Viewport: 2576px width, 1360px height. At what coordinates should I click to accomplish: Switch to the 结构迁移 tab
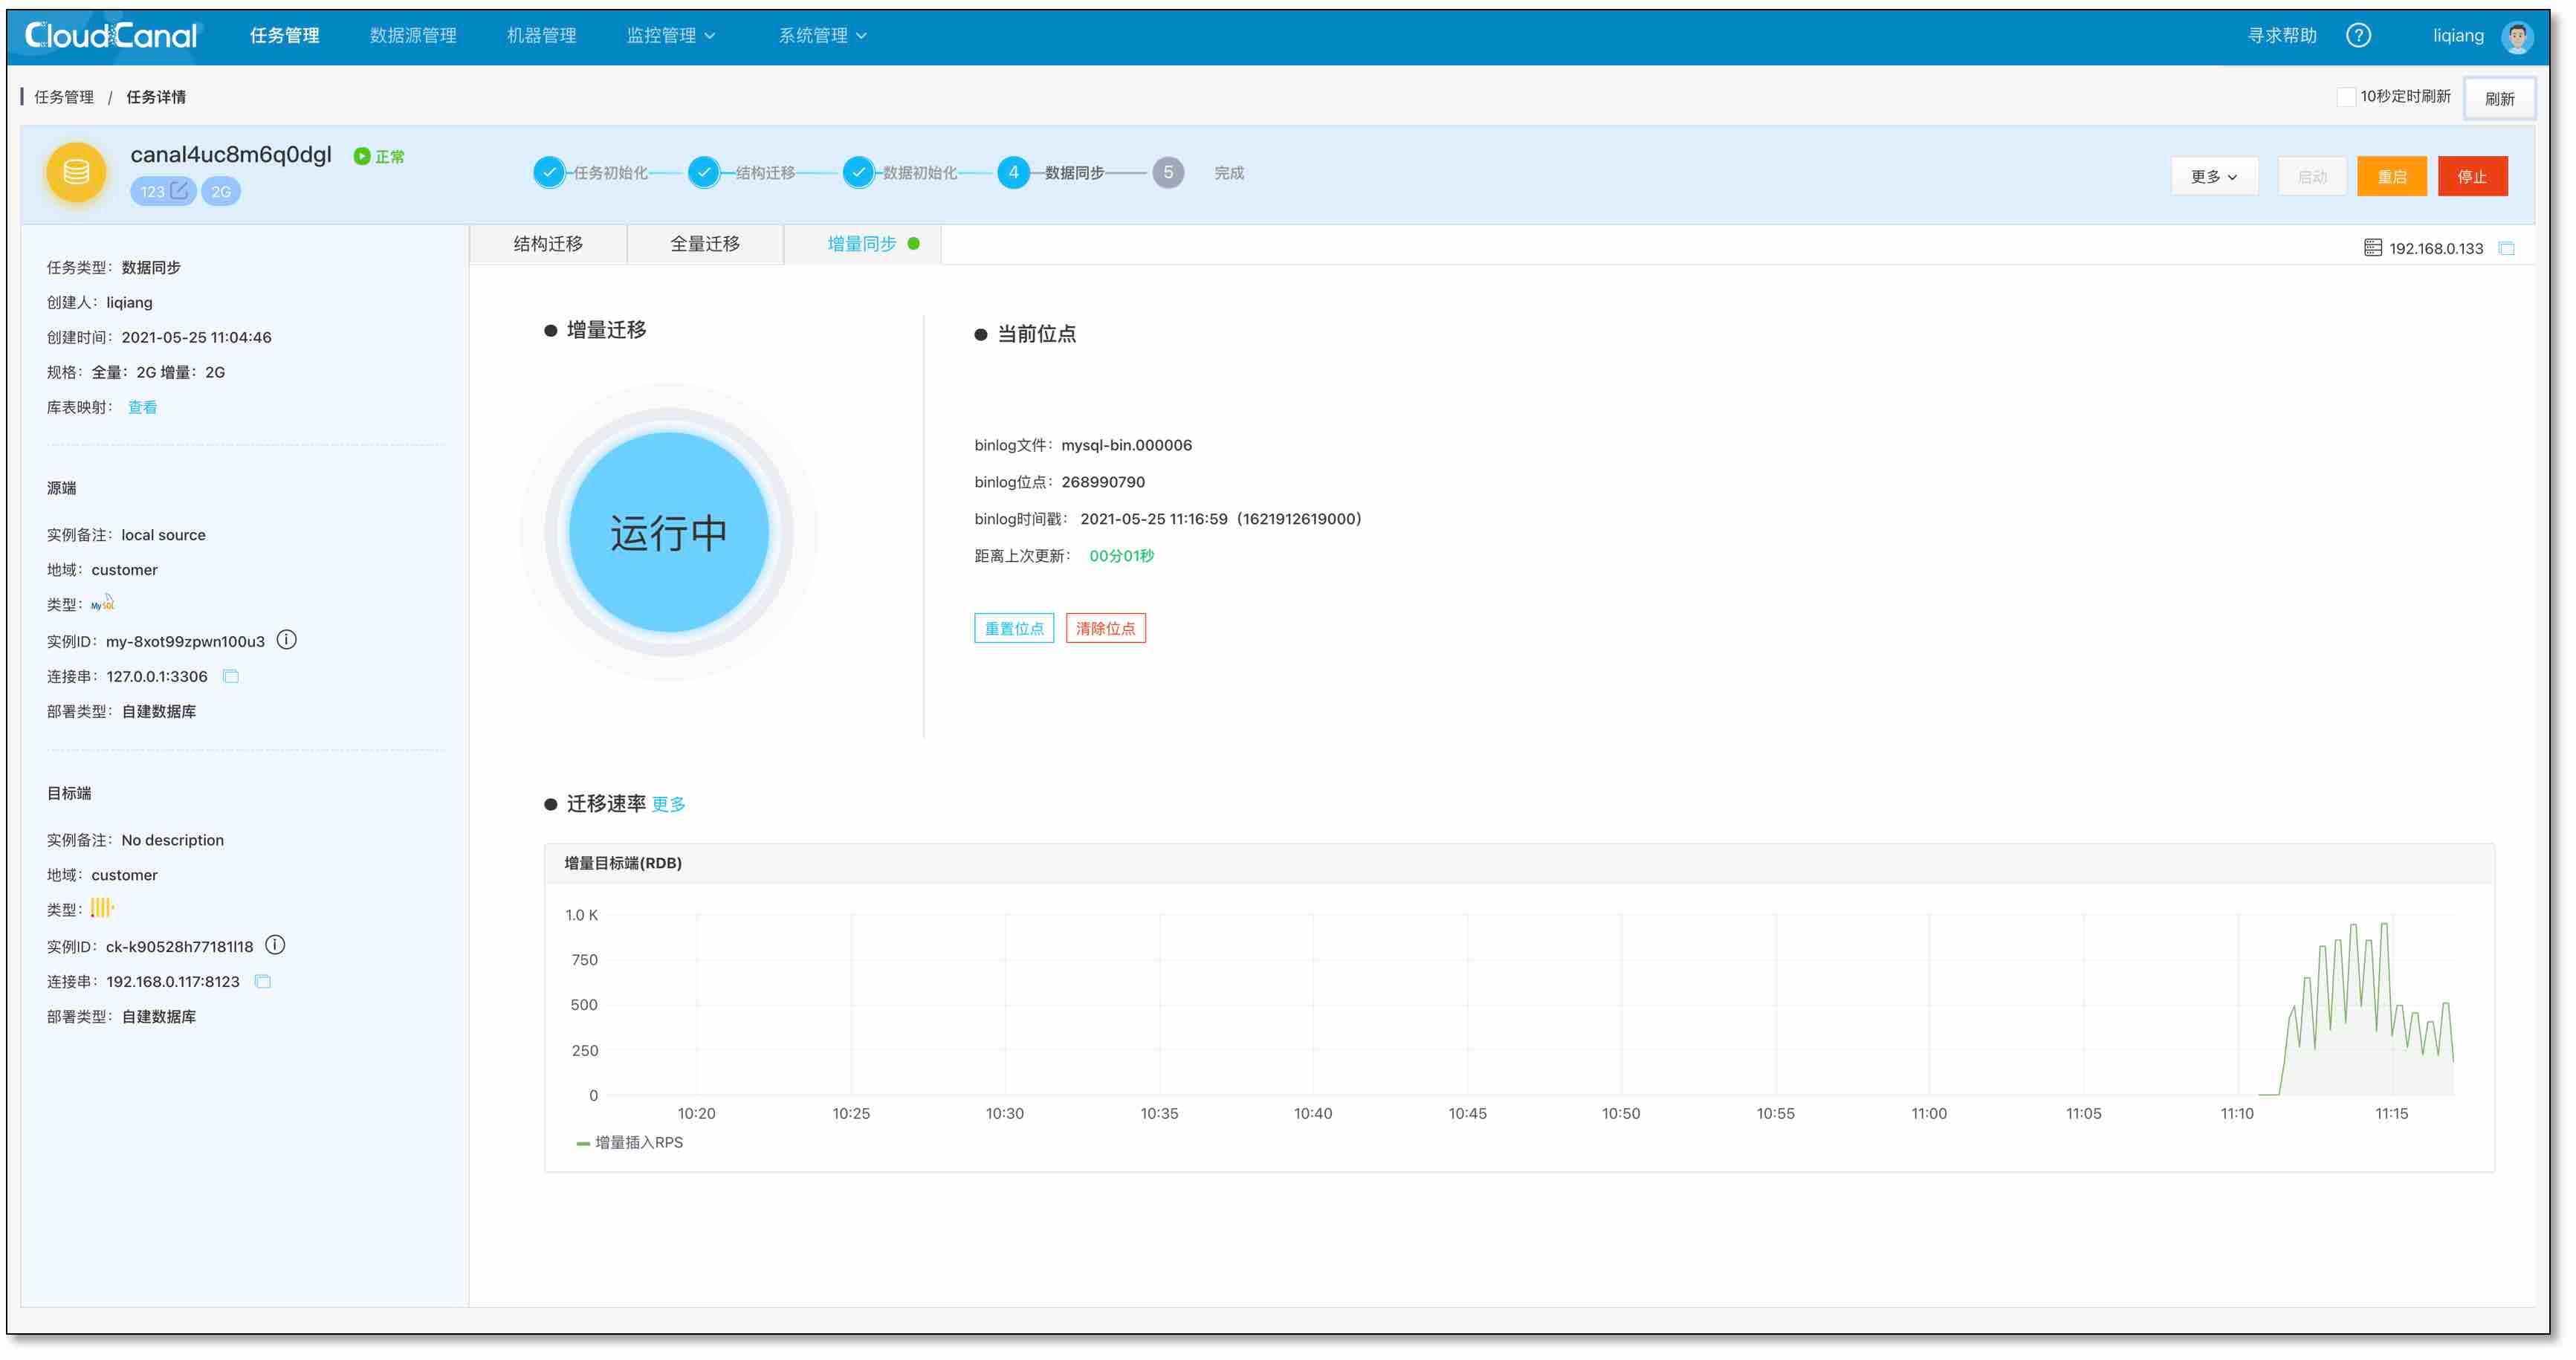(548, 244)
